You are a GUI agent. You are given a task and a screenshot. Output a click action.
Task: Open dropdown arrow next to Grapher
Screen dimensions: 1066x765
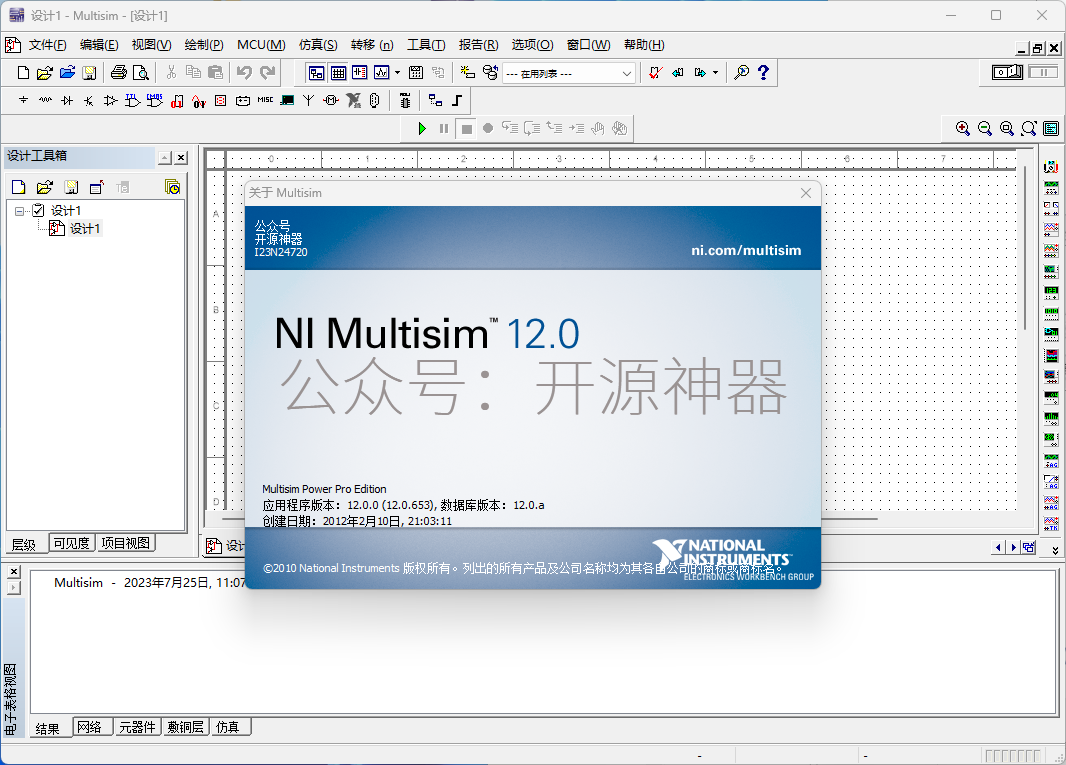[x=398, y=73]
